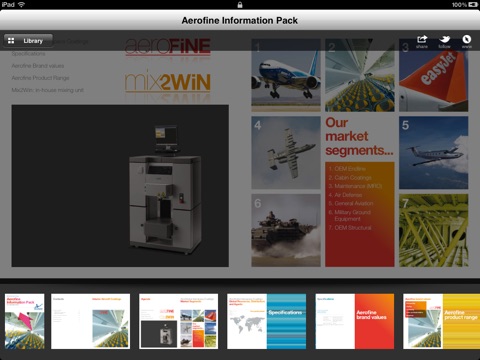The height and width of the screenshot is (360, 480).
Task: Select the market segments spread thumbnail
Action: (179, 321)
